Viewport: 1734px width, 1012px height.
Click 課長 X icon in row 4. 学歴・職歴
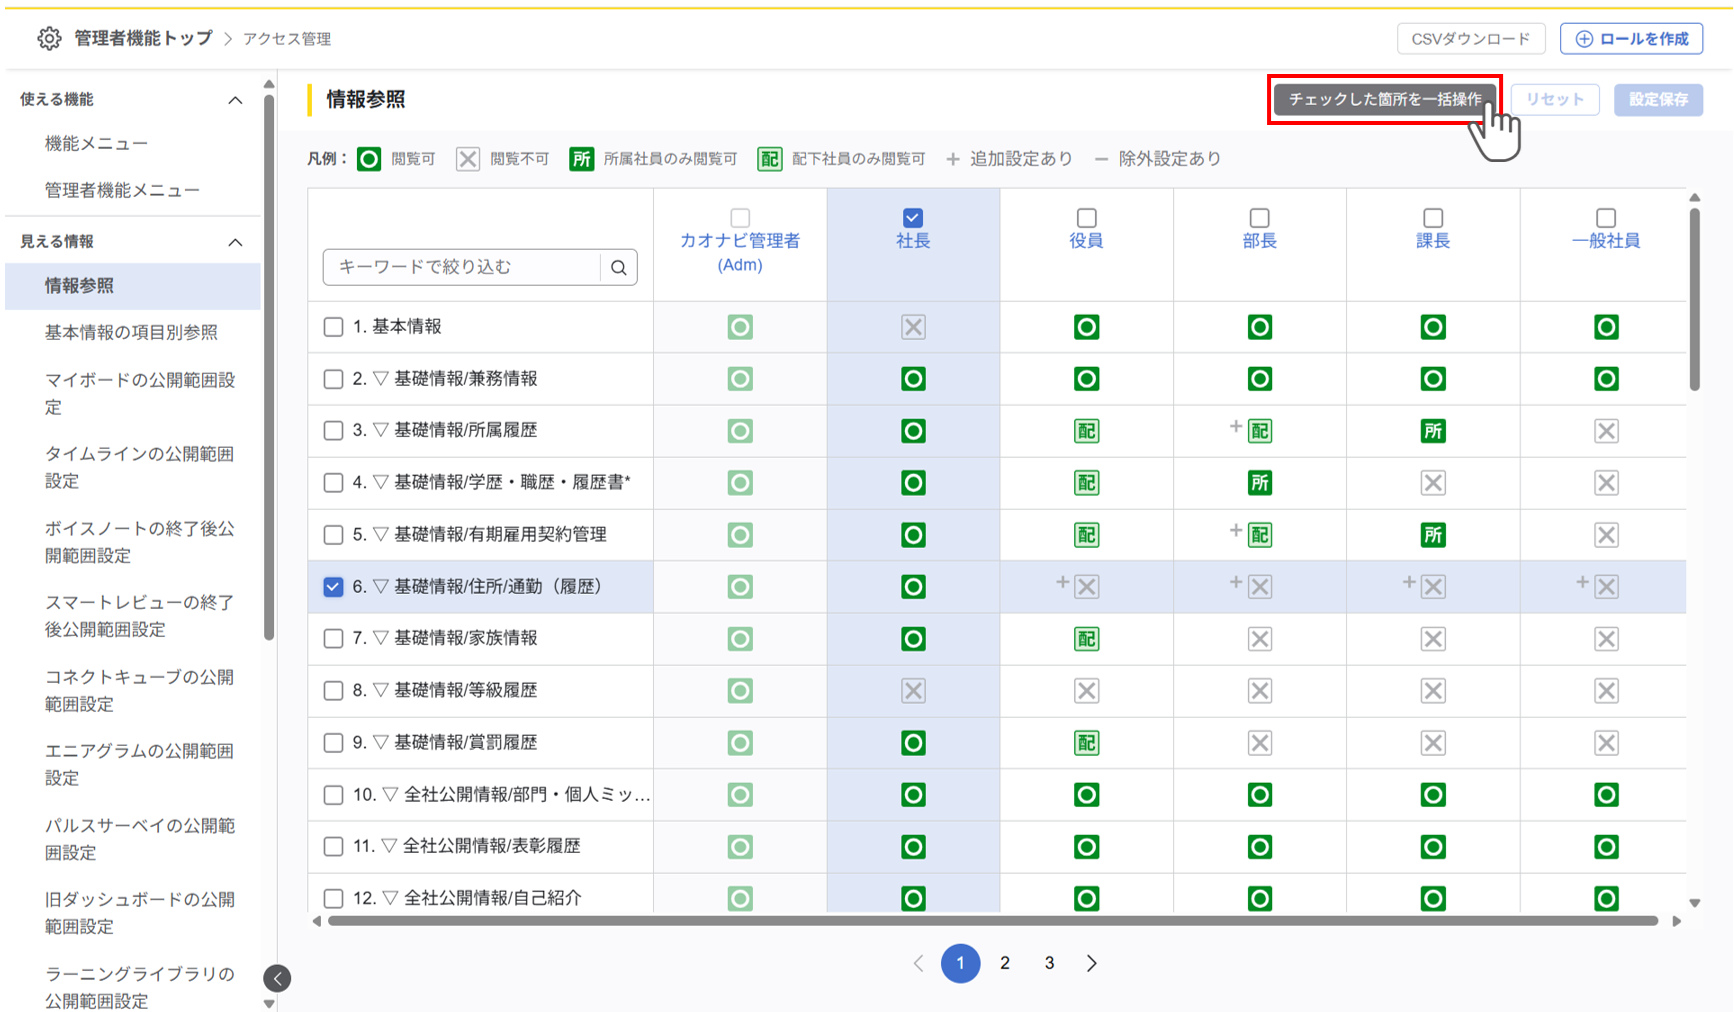click(1433, 483)
